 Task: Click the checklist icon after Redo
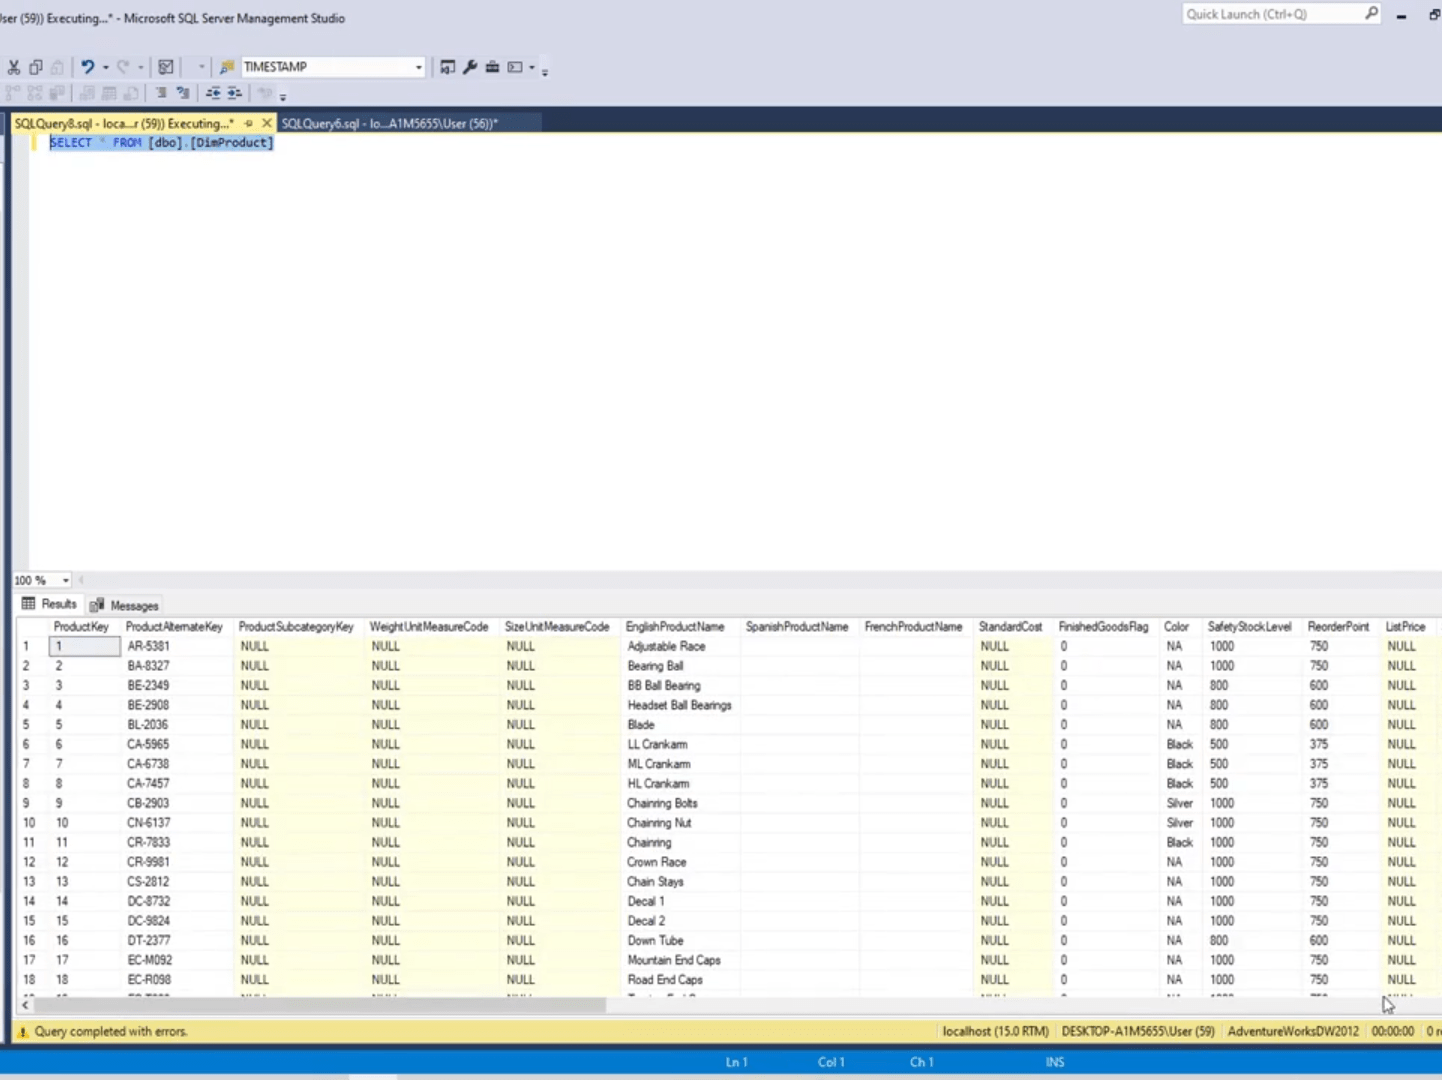pos(166,67)
